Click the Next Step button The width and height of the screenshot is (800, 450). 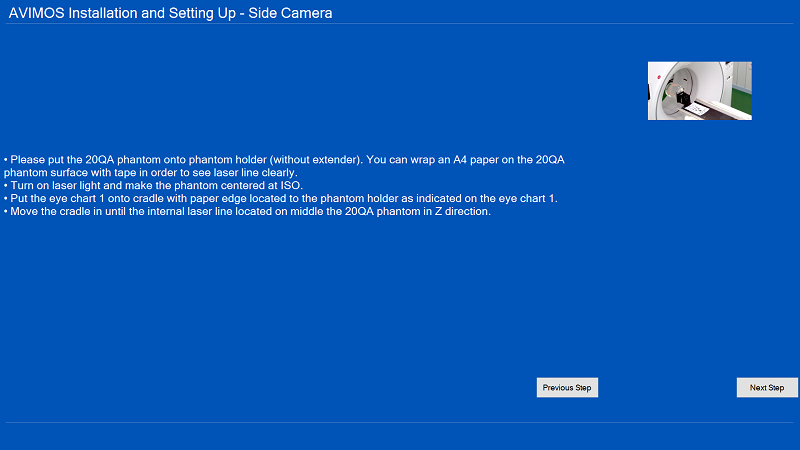pyautogui.click(x=767, y=388)
